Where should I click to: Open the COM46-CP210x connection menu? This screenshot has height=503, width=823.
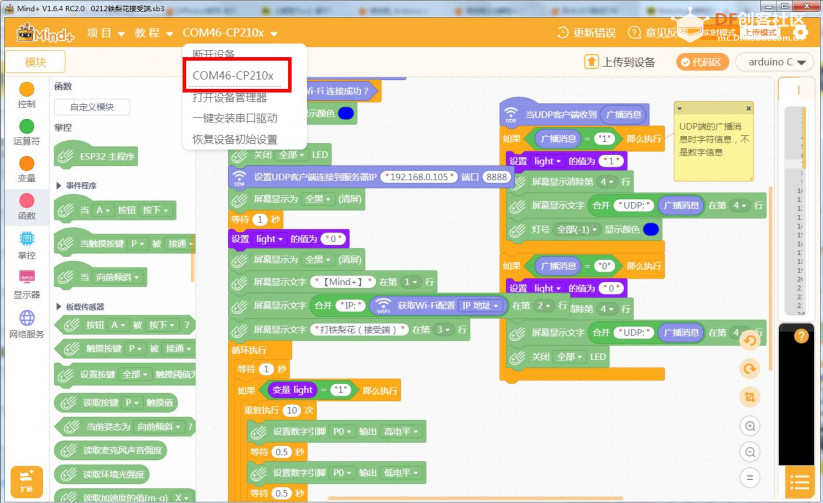pyautogui.click(x=230, y=33)
